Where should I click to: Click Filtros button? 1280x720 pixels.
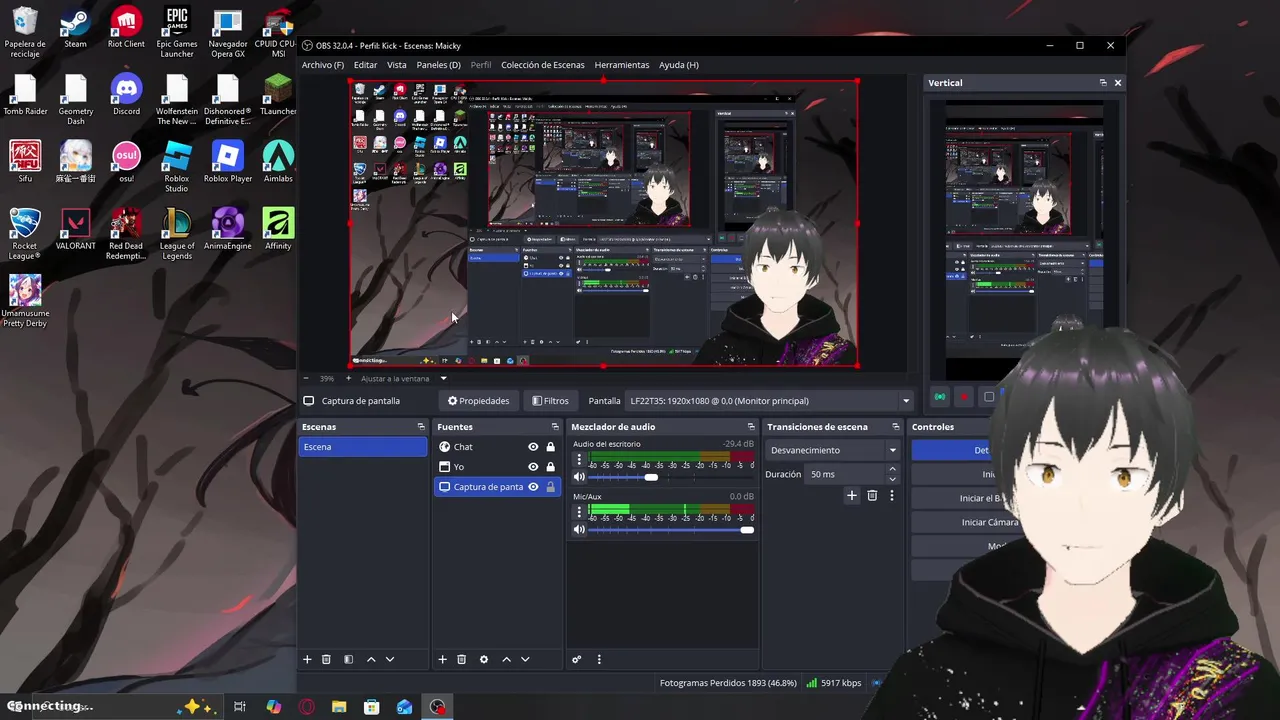tap(550, 401)
